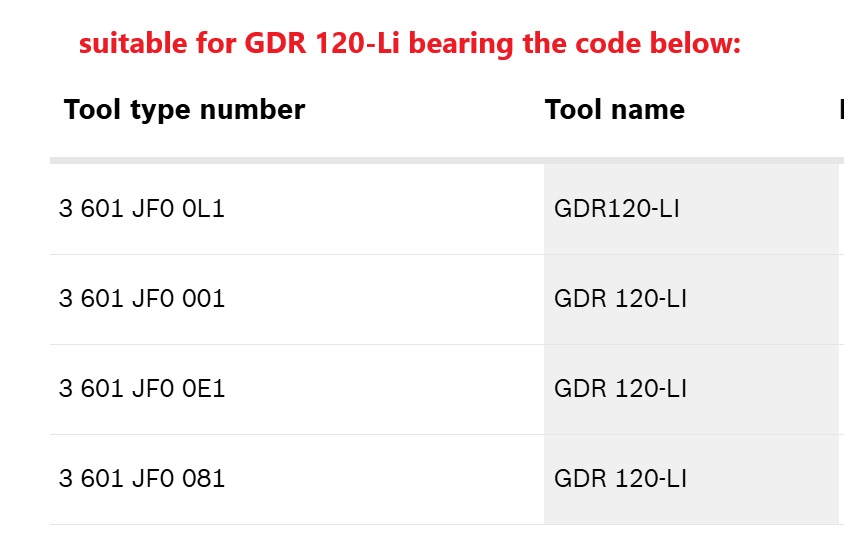
Task: Select type number 3 601 JF0 081
Action: pyautogui.click(x=142, y=479)
